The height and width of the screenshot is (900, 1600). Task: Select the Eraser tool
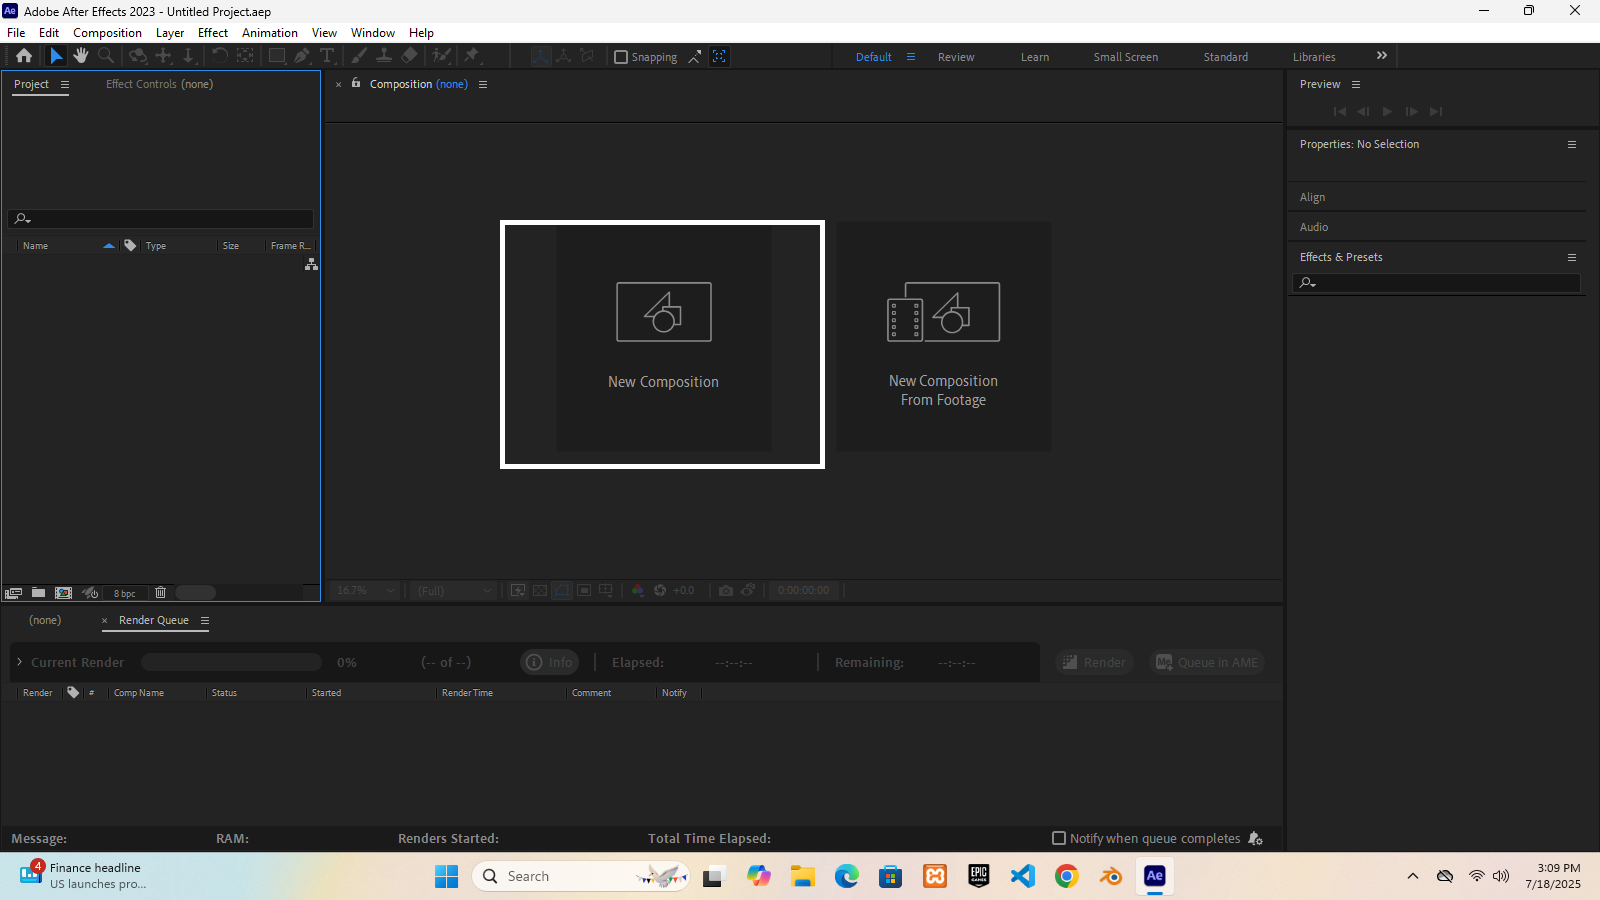pos(410,56)
